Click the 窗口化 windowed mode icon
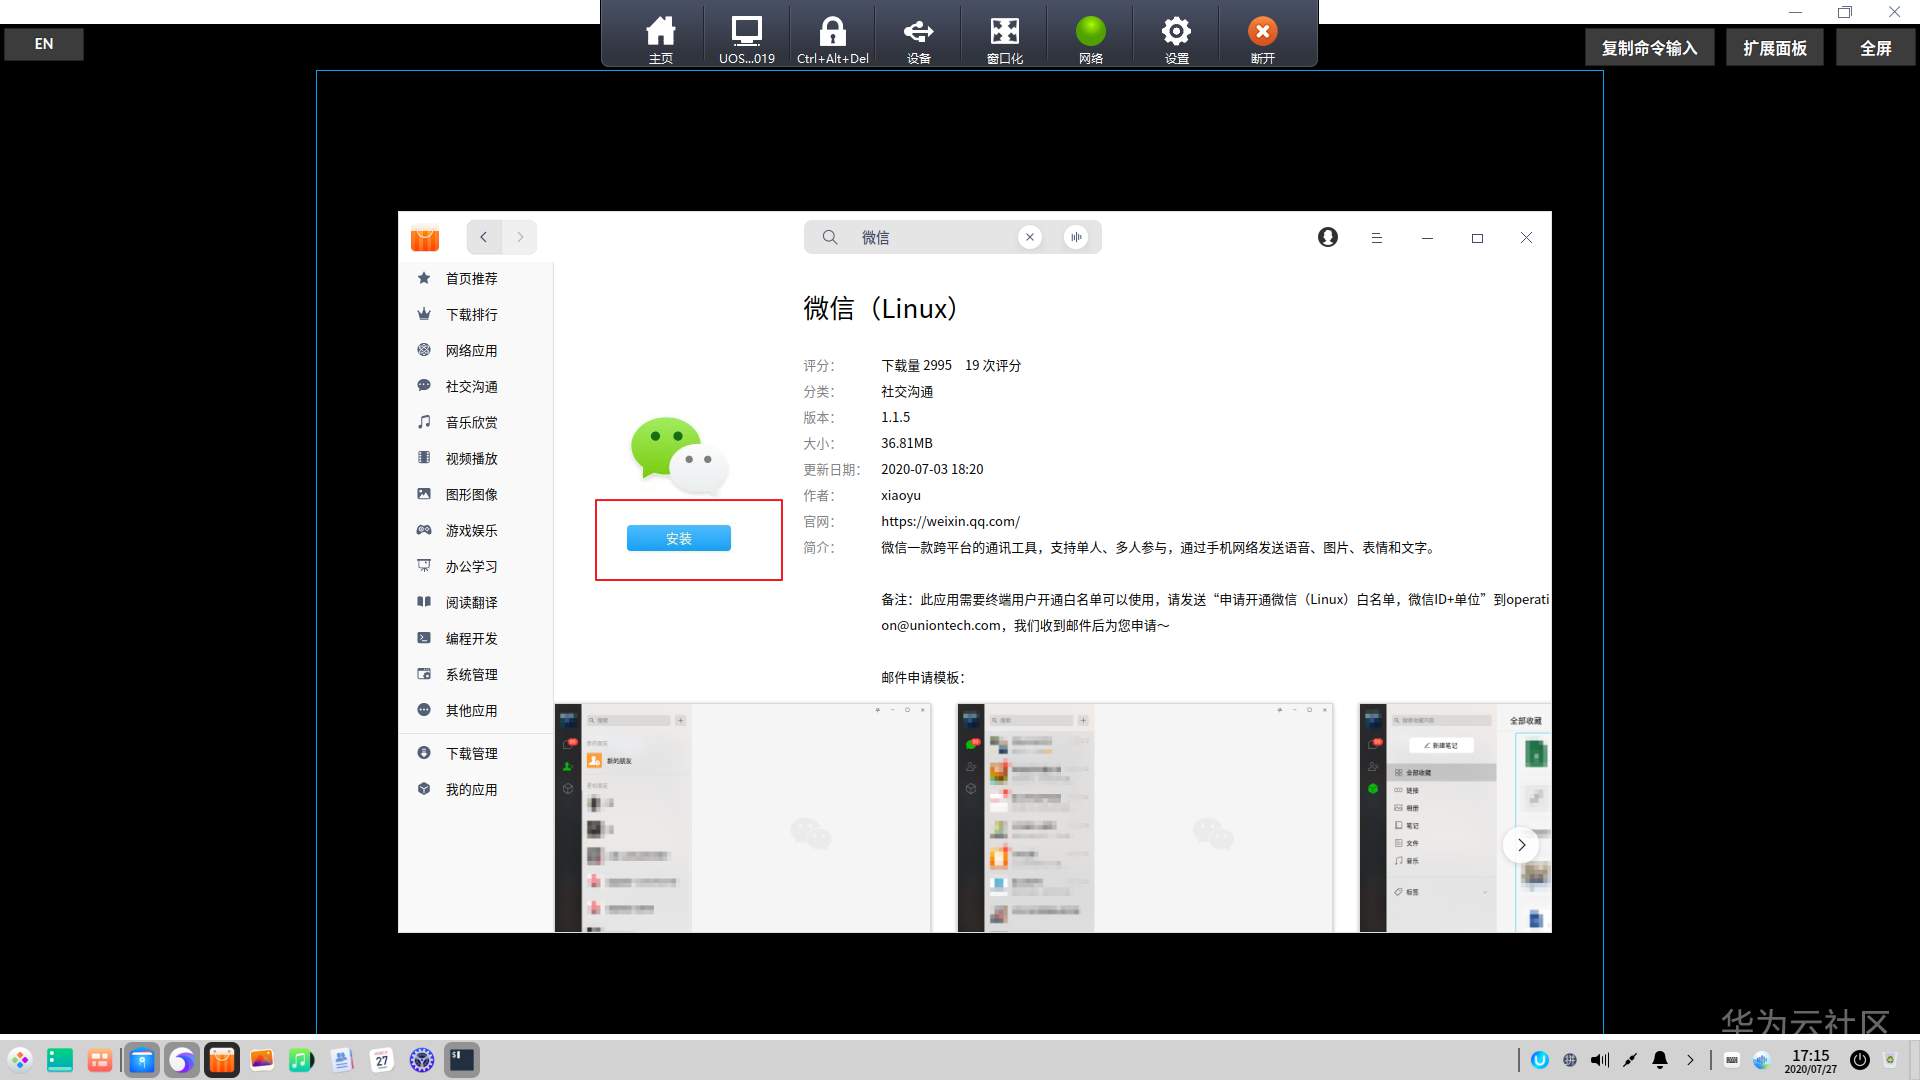 tap(1005, 40)
